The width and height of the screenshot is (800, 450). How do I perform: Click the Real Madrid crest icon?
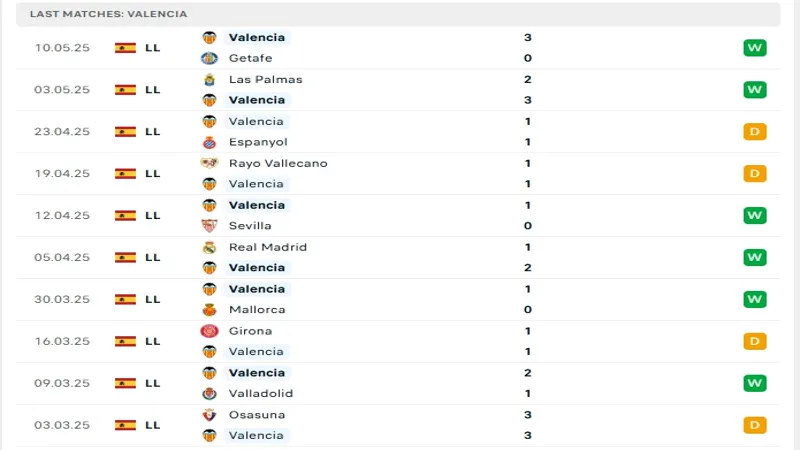(209, 247)
